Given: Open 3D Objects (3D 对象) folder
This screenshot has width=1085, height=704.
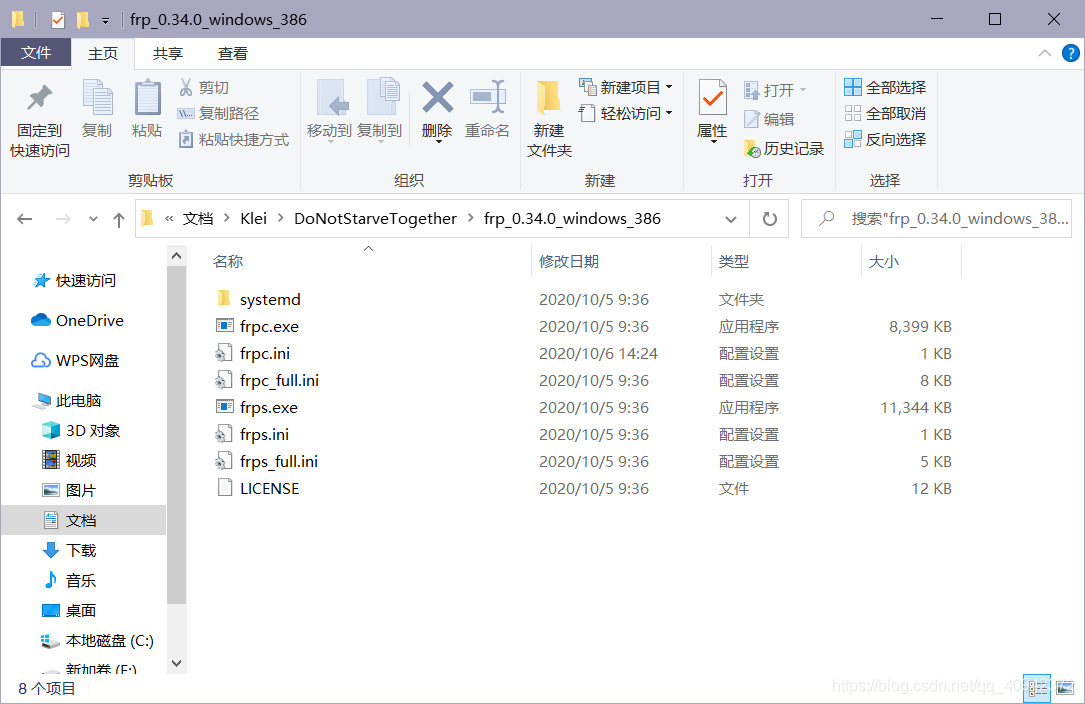Looking at the screenshot, I should (x=81, y=431).
